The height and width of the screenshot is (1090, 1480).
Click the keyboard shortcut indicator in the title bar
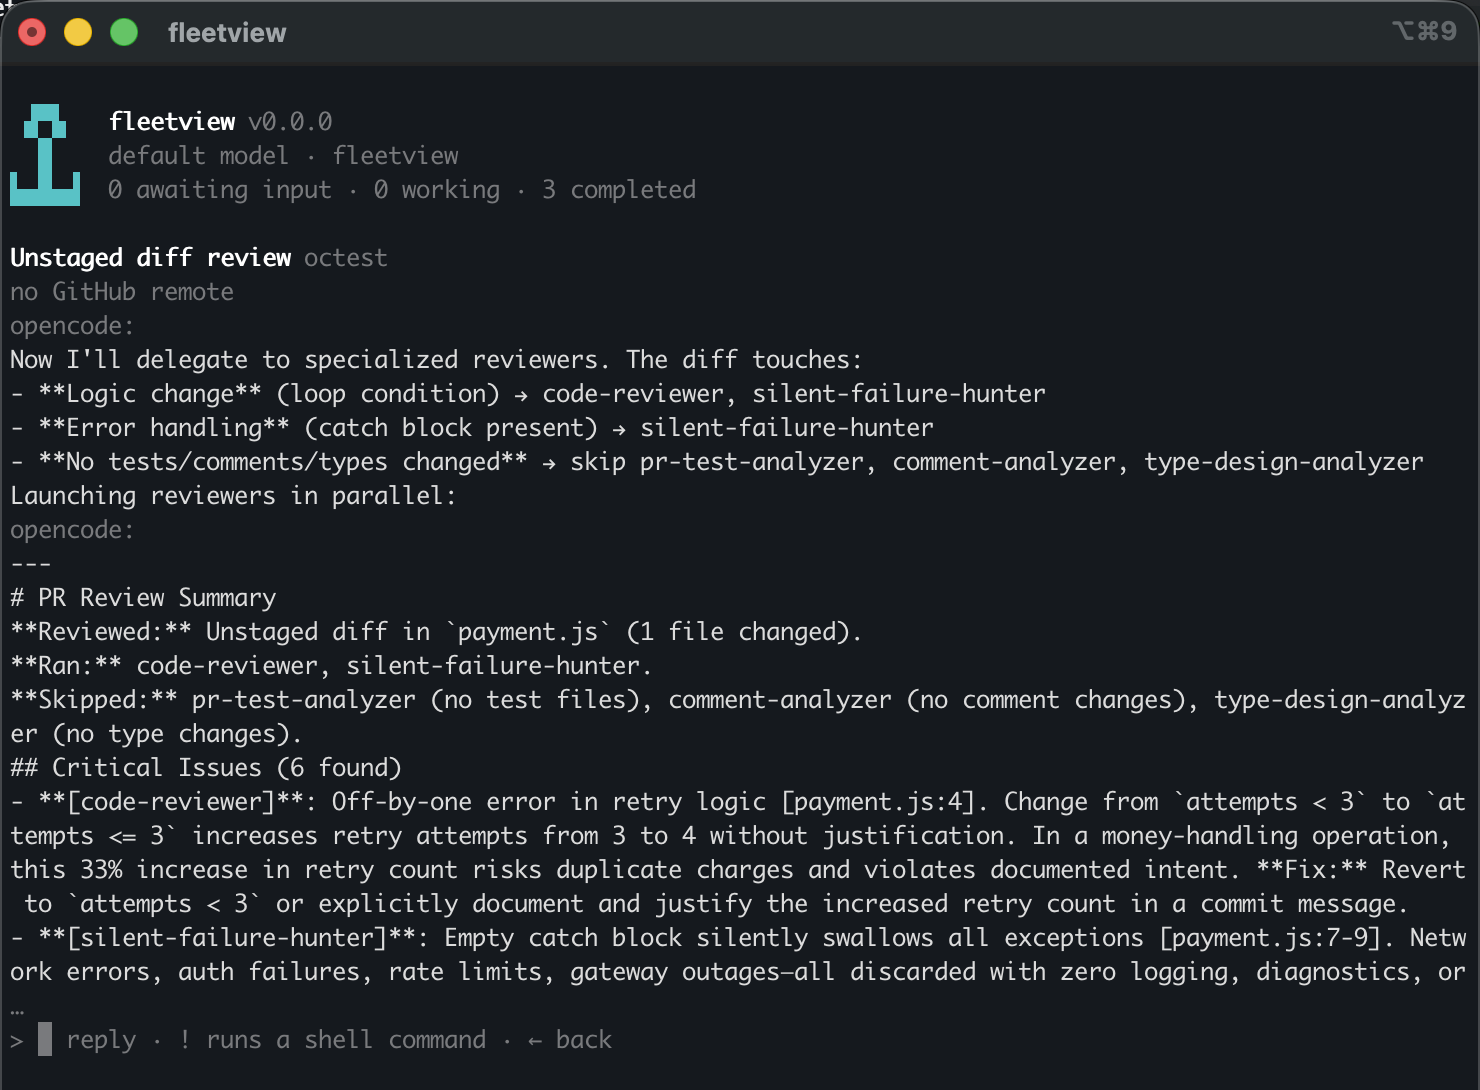pyautogui.click(x=1424, y=31)
